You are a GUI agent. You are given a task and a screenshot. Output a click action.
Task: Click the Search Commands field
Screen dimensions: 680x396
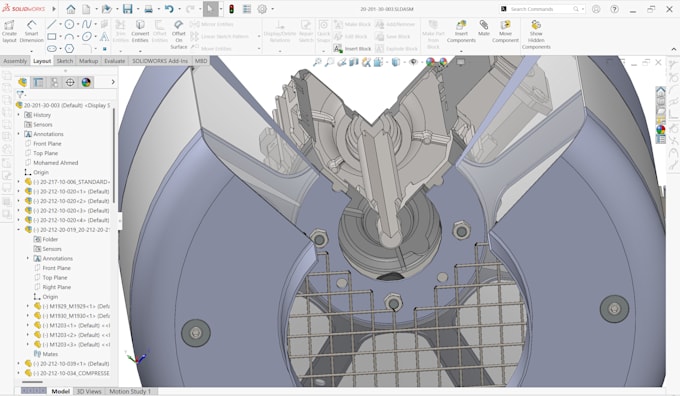point(541,9)
